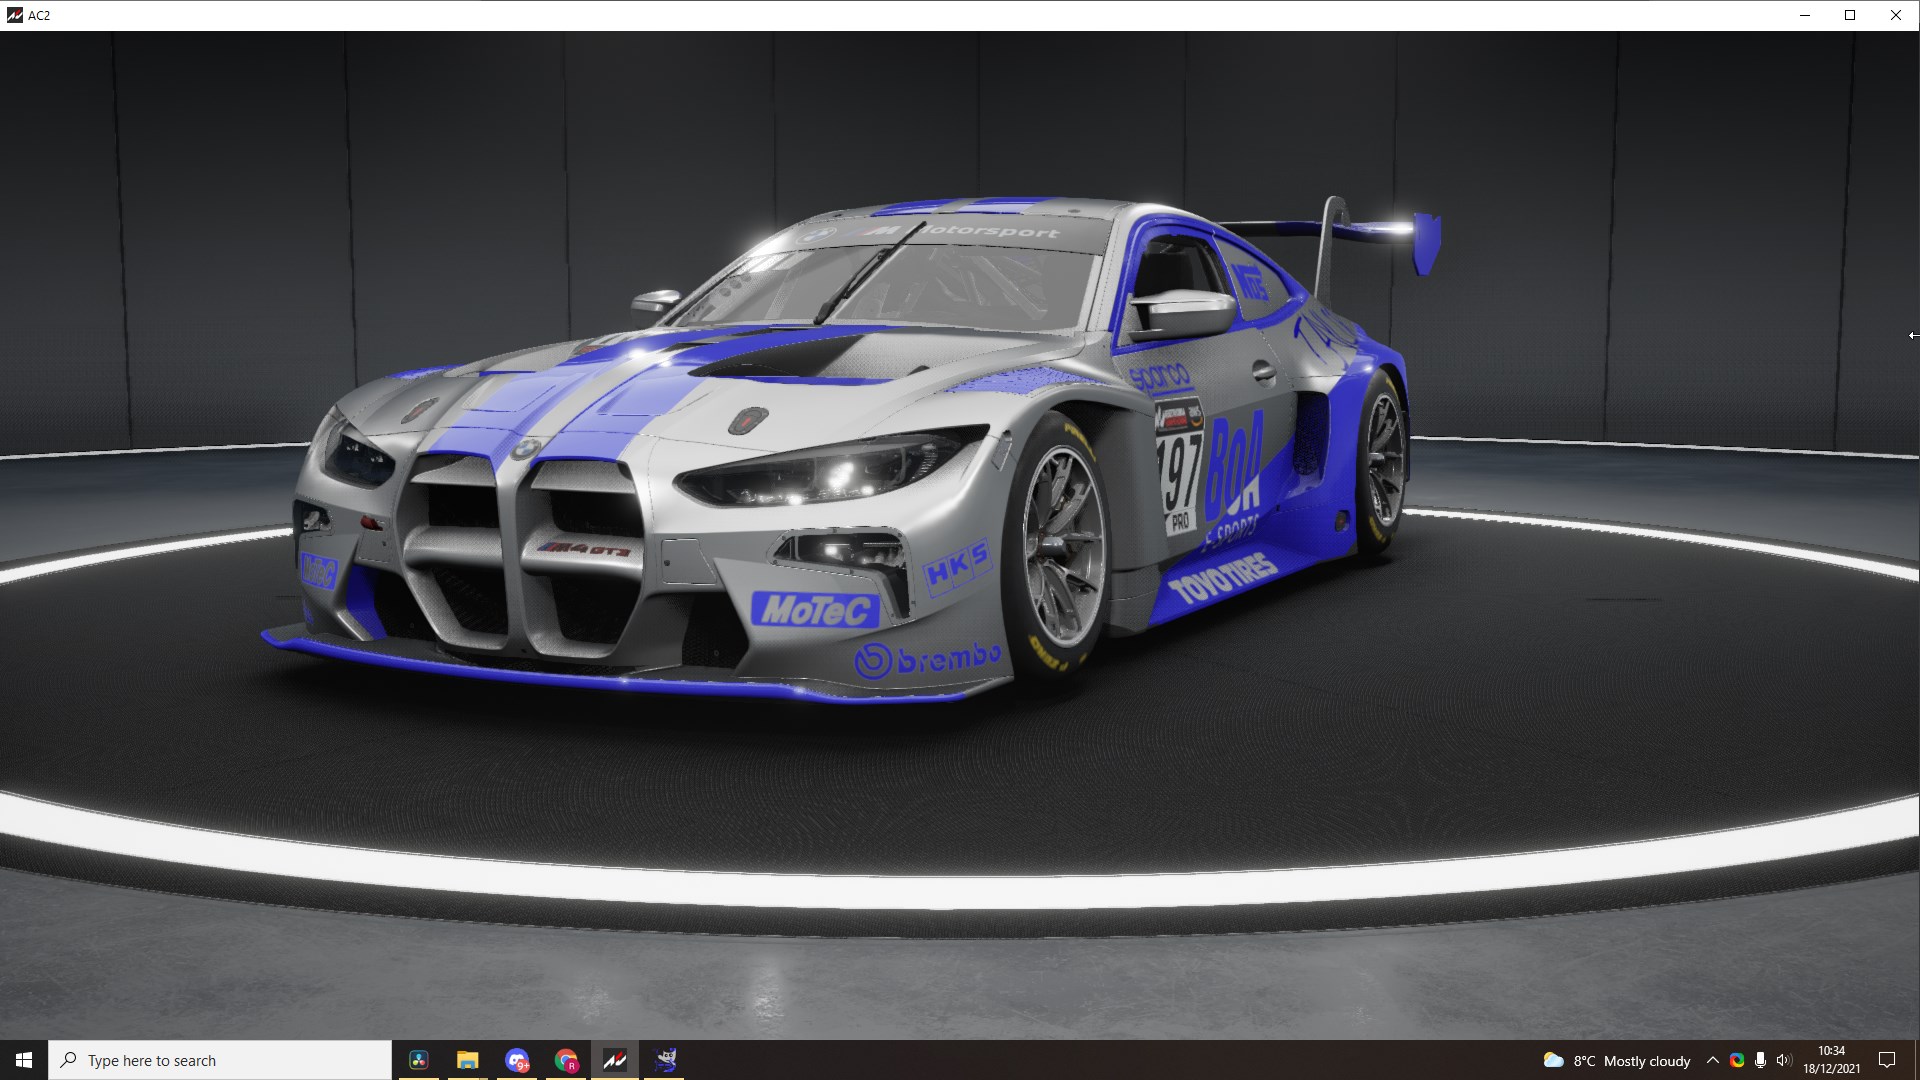Open File Explorer from the taskbar
The width and height of the screenshot is (1920, 1080).
(468, 1060)
